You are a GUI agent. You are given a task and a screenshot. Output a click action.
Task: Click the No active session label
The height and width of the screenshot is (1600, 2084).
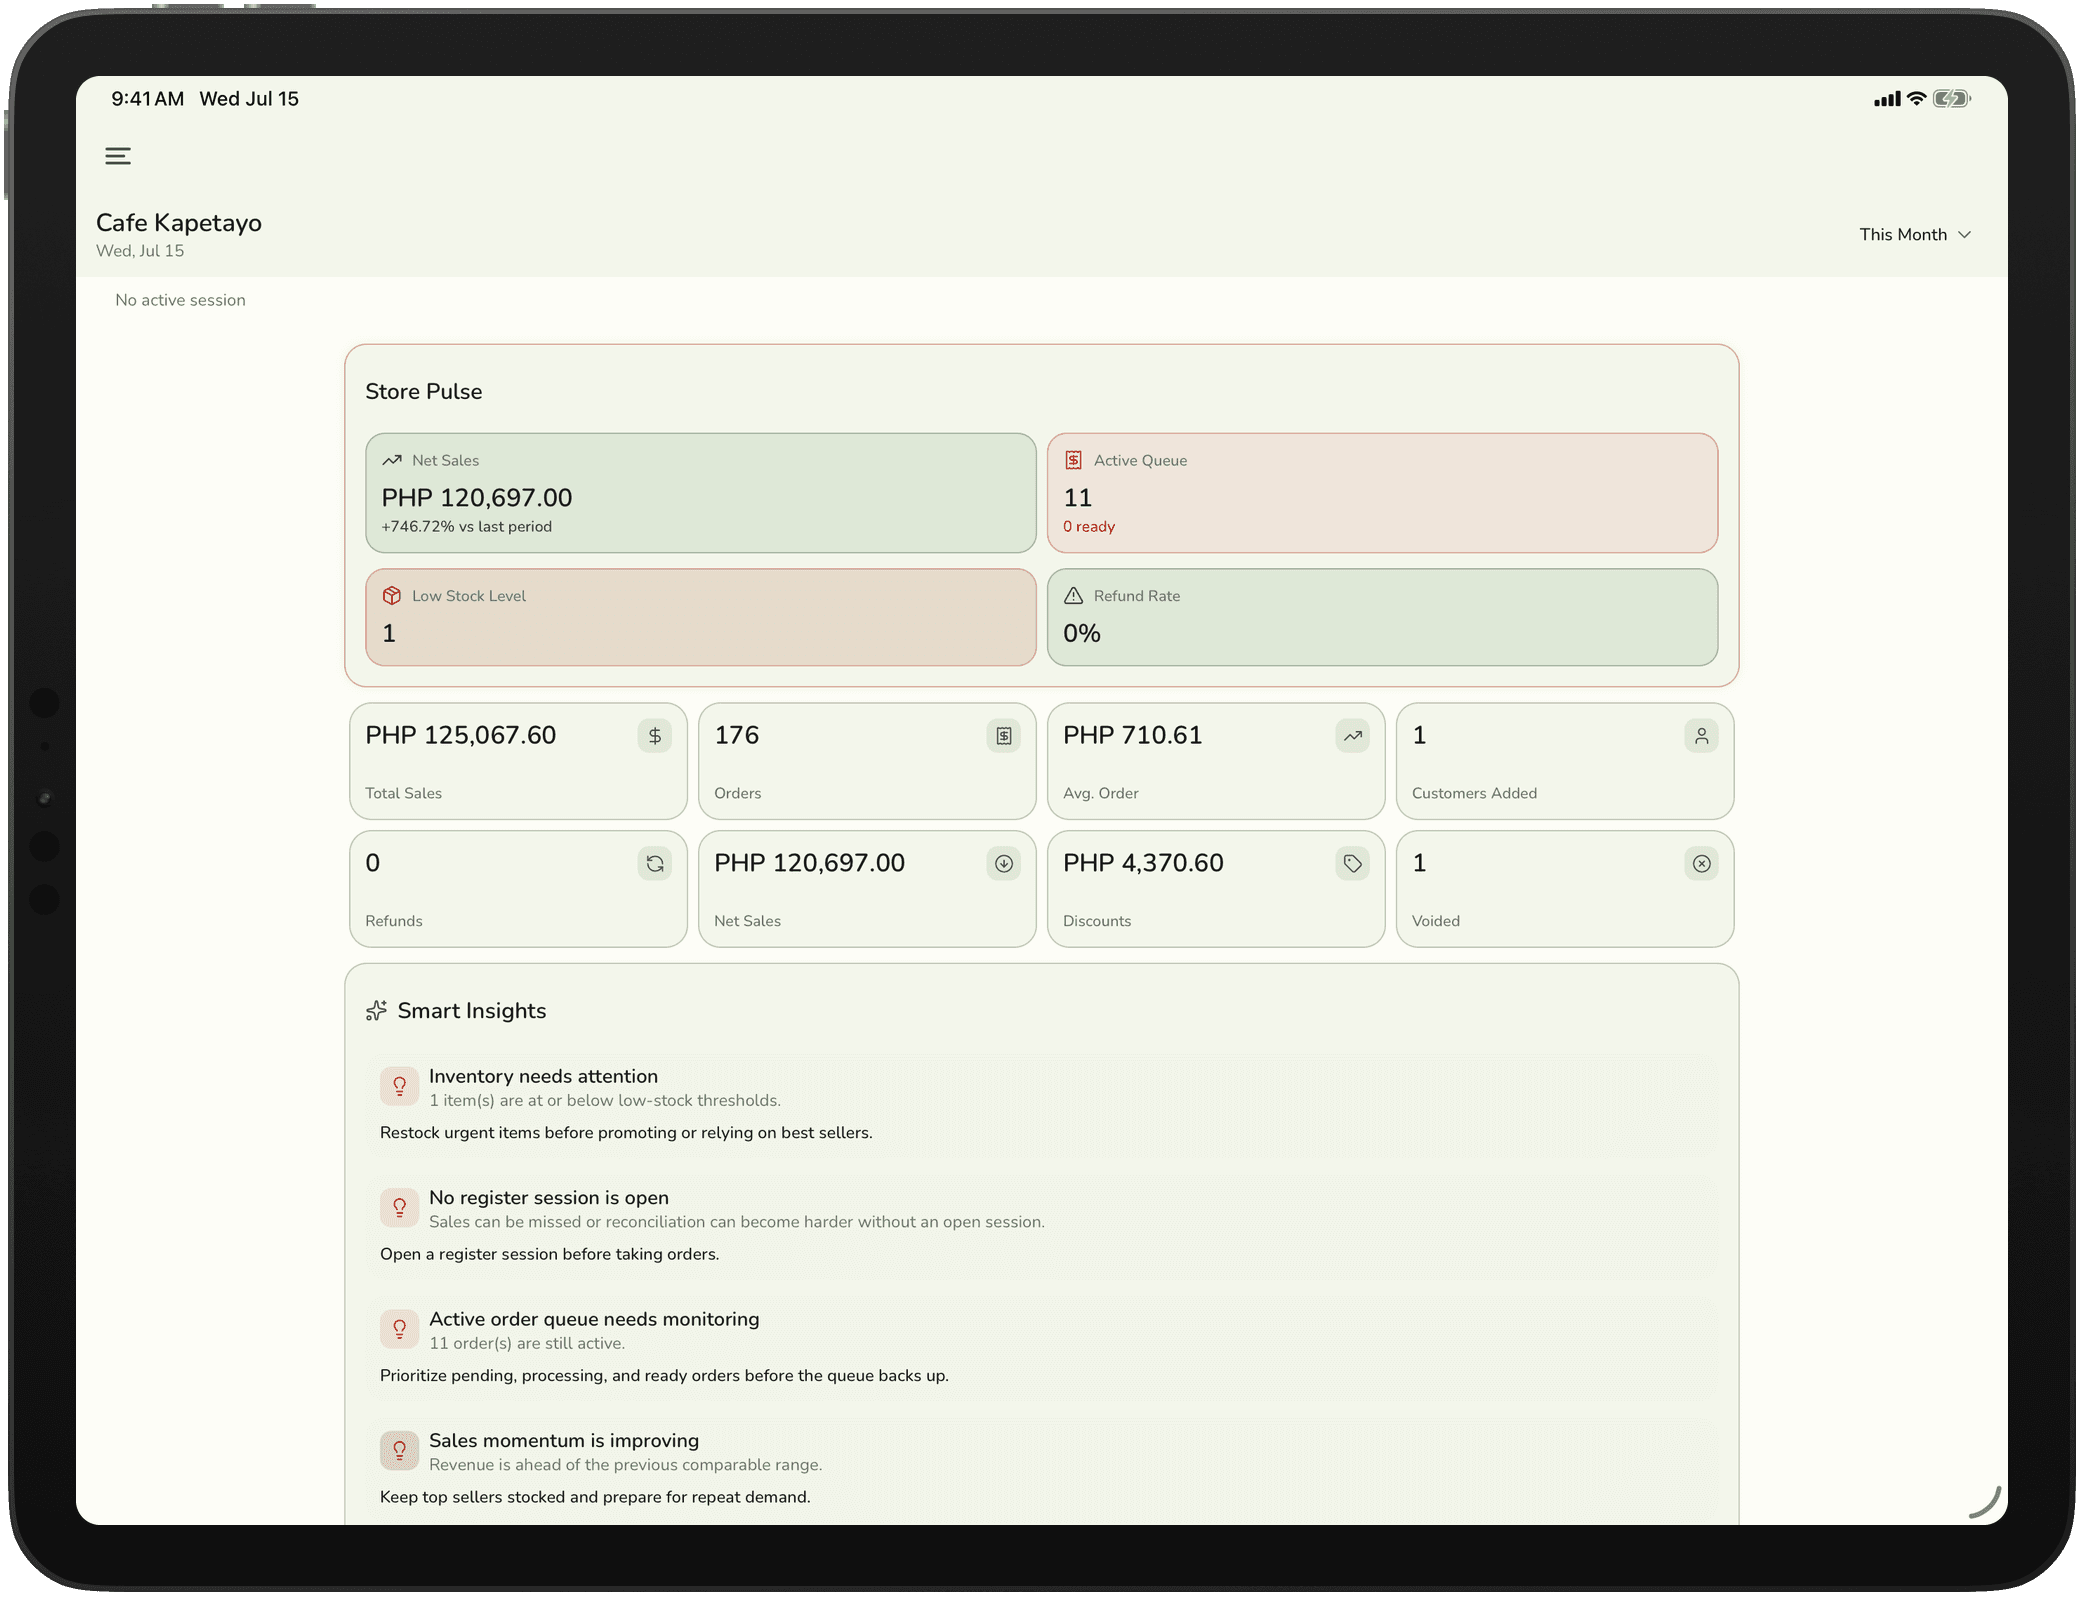click(180, 300)
